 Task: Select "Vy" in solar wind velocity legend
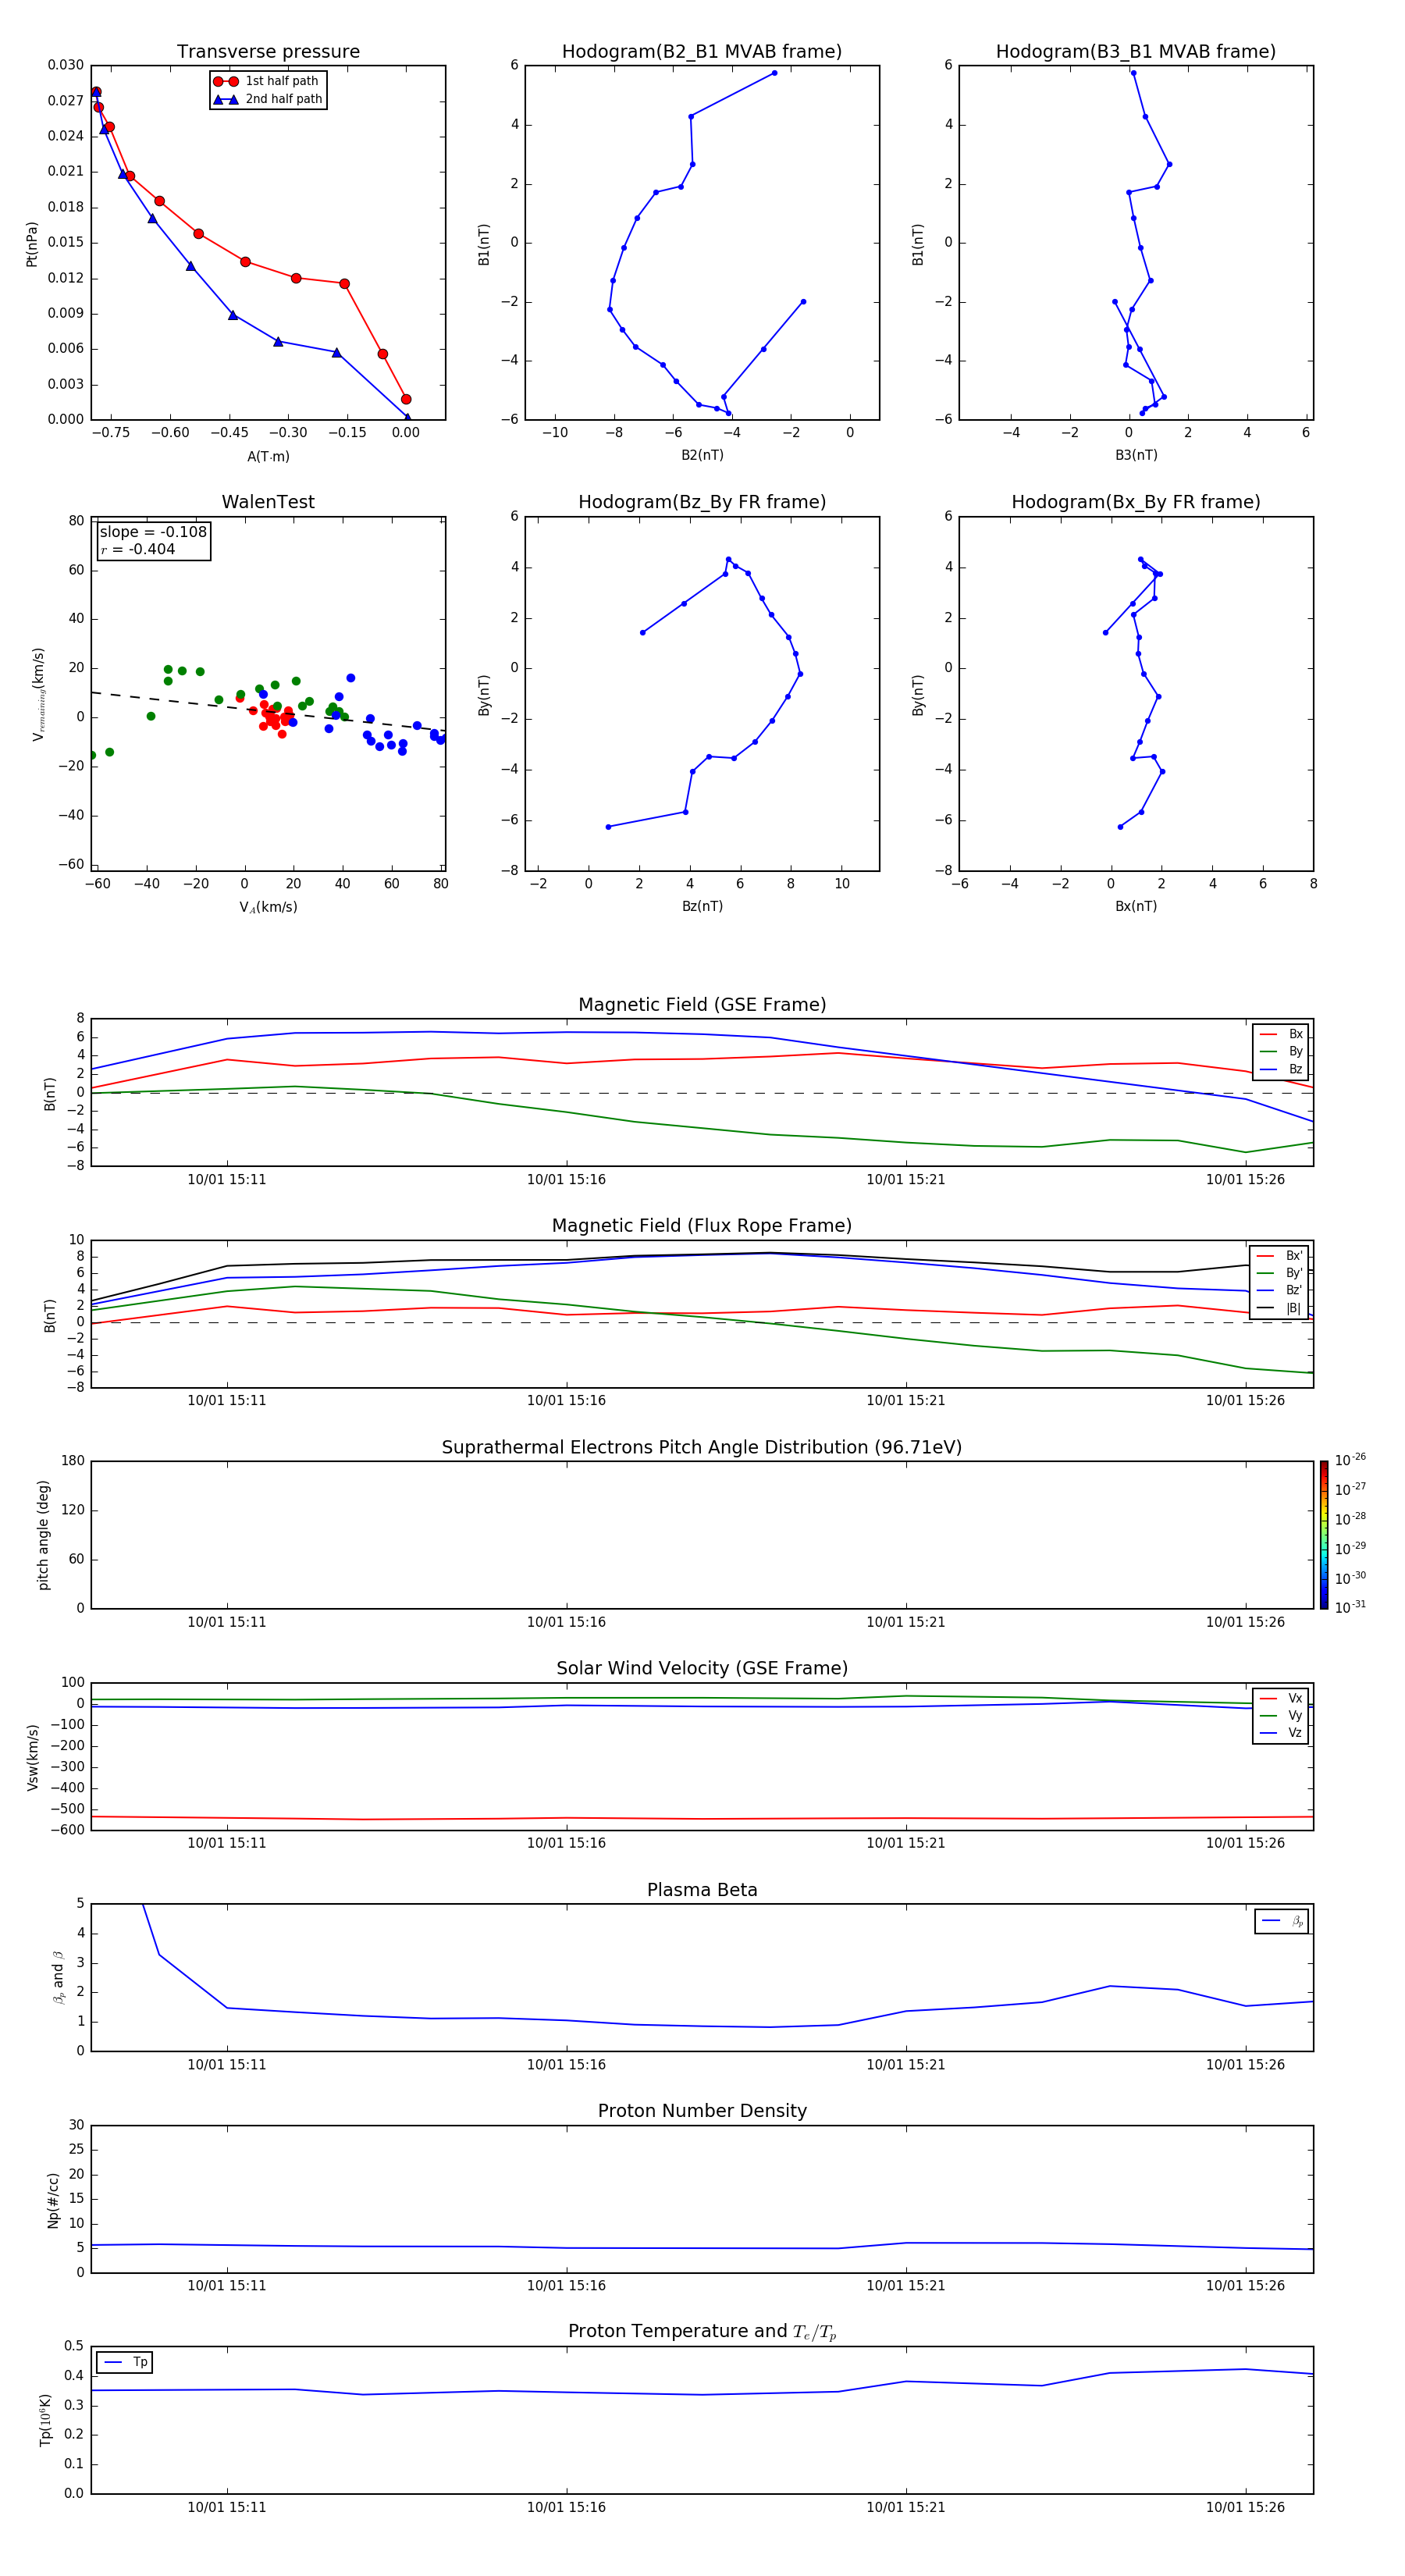coord(1281,1716)
